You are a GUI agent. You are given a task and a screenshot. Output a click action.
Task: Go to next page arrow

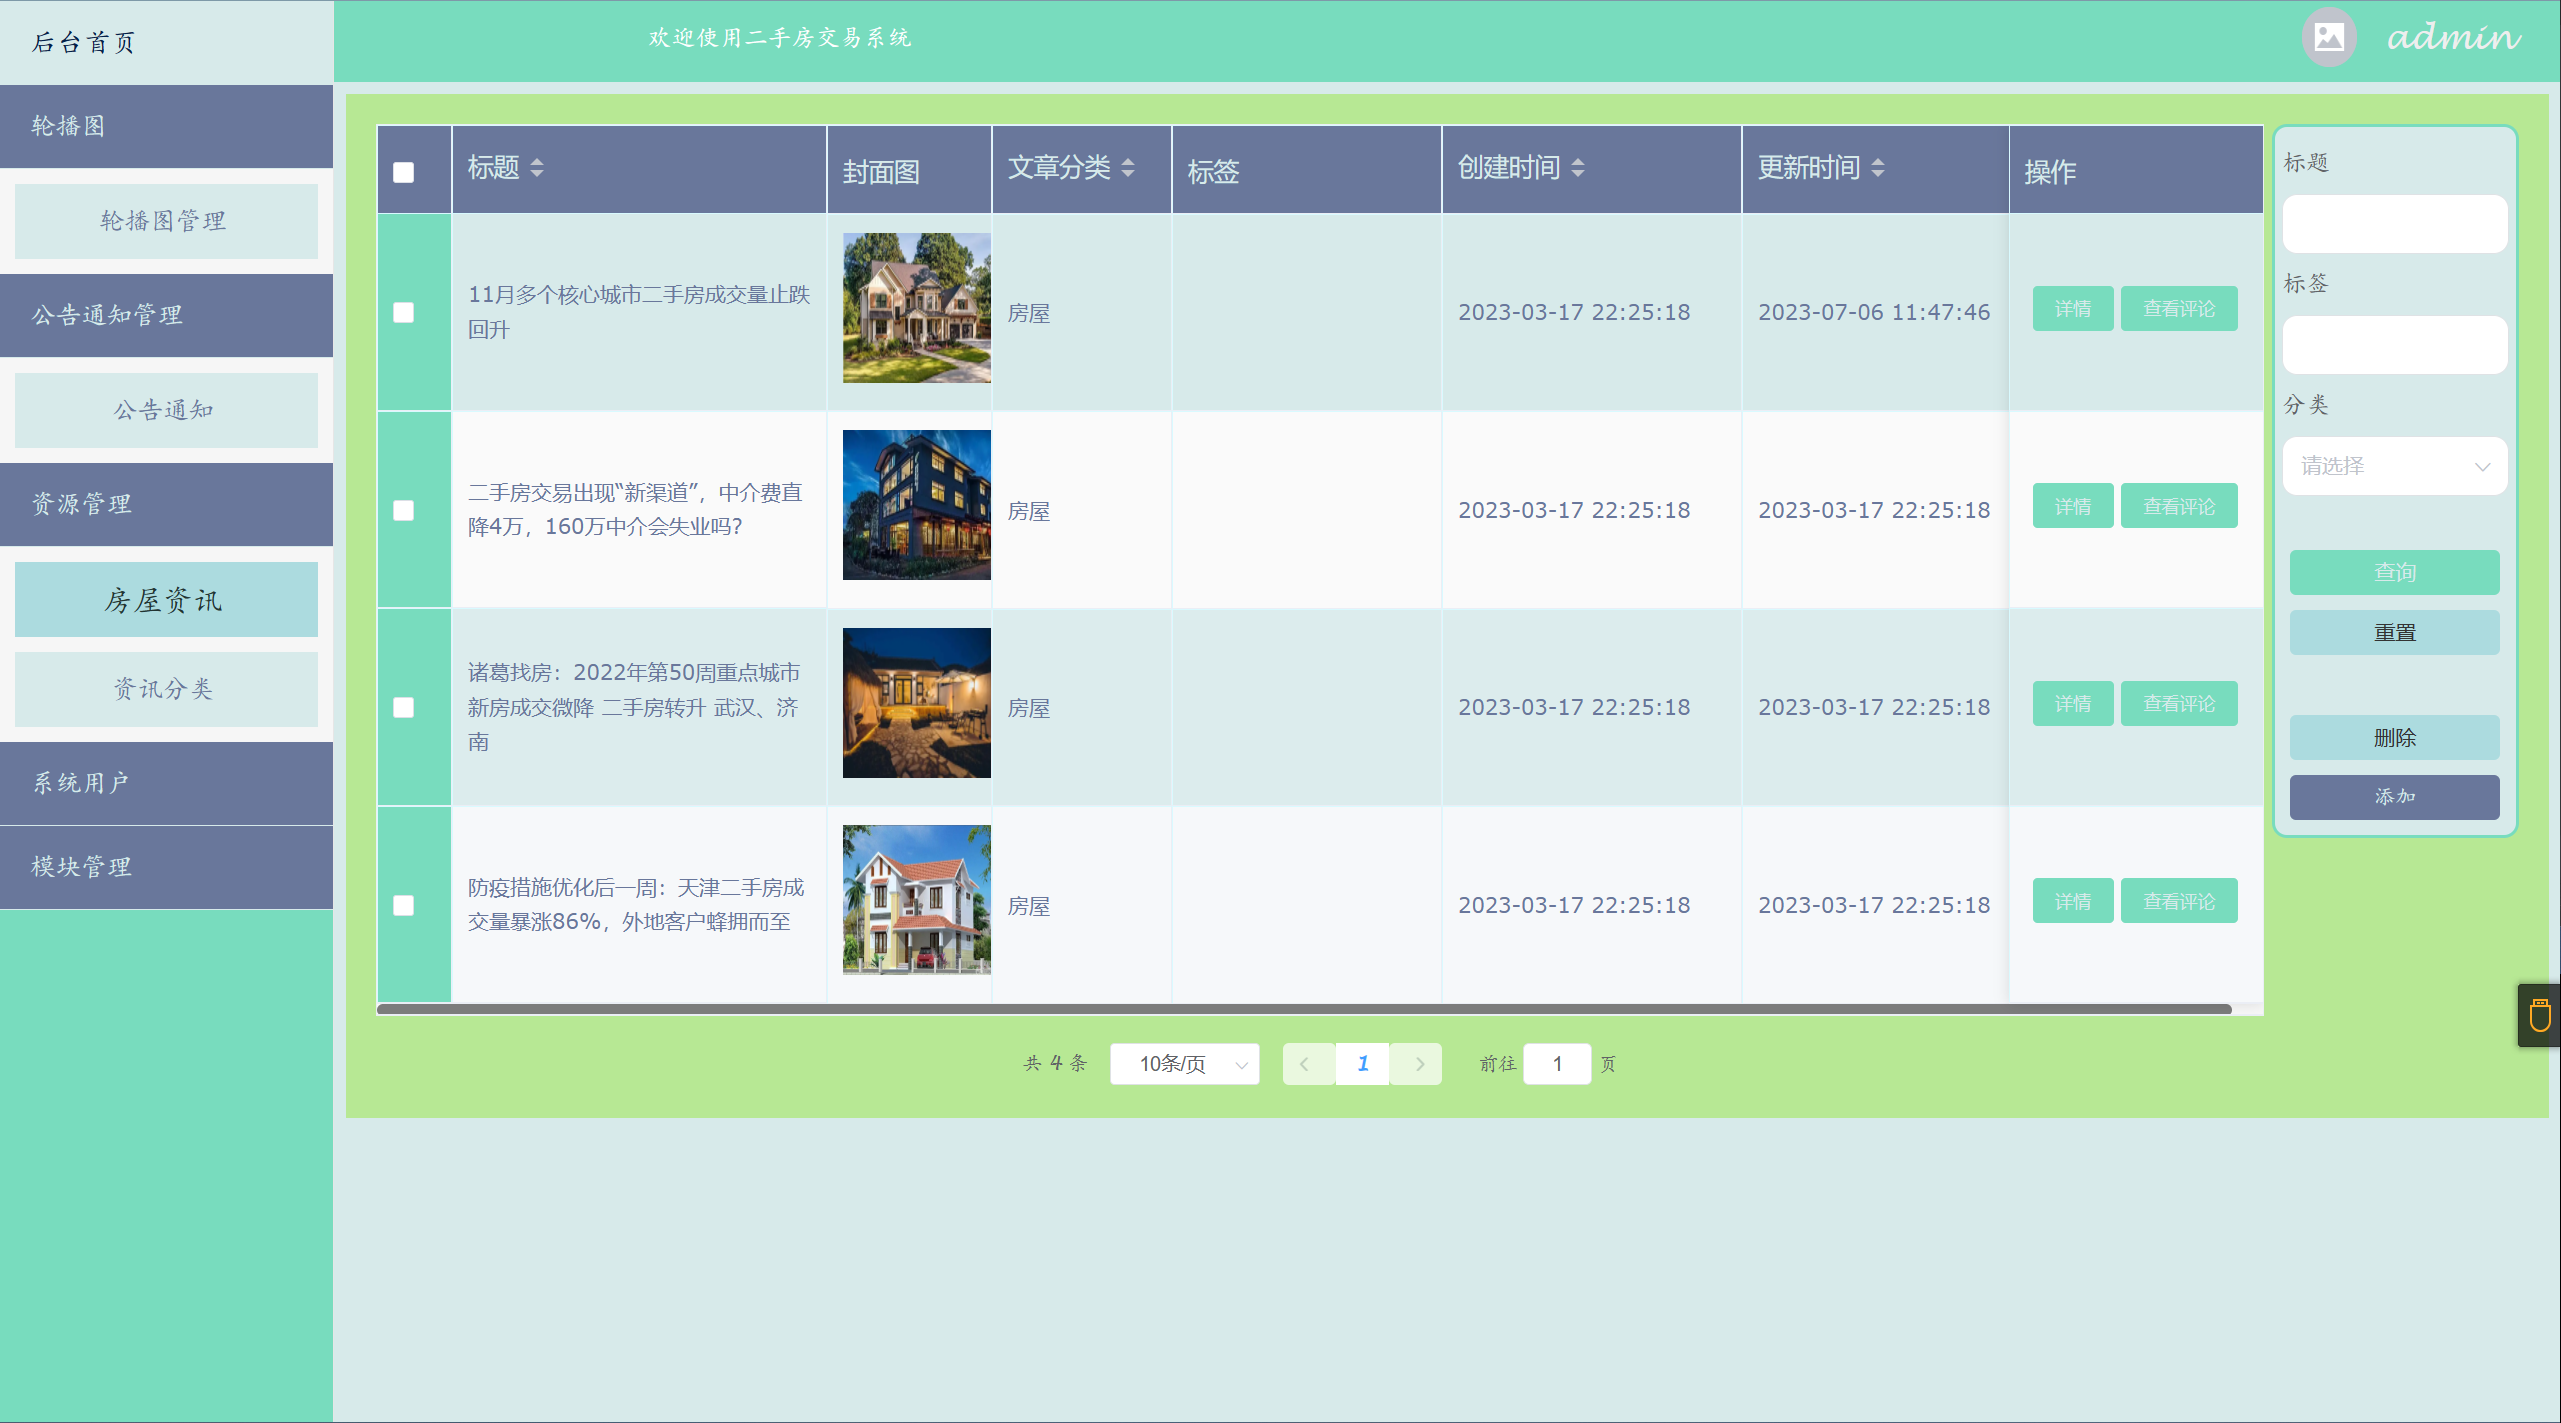coord(1418,1064)
